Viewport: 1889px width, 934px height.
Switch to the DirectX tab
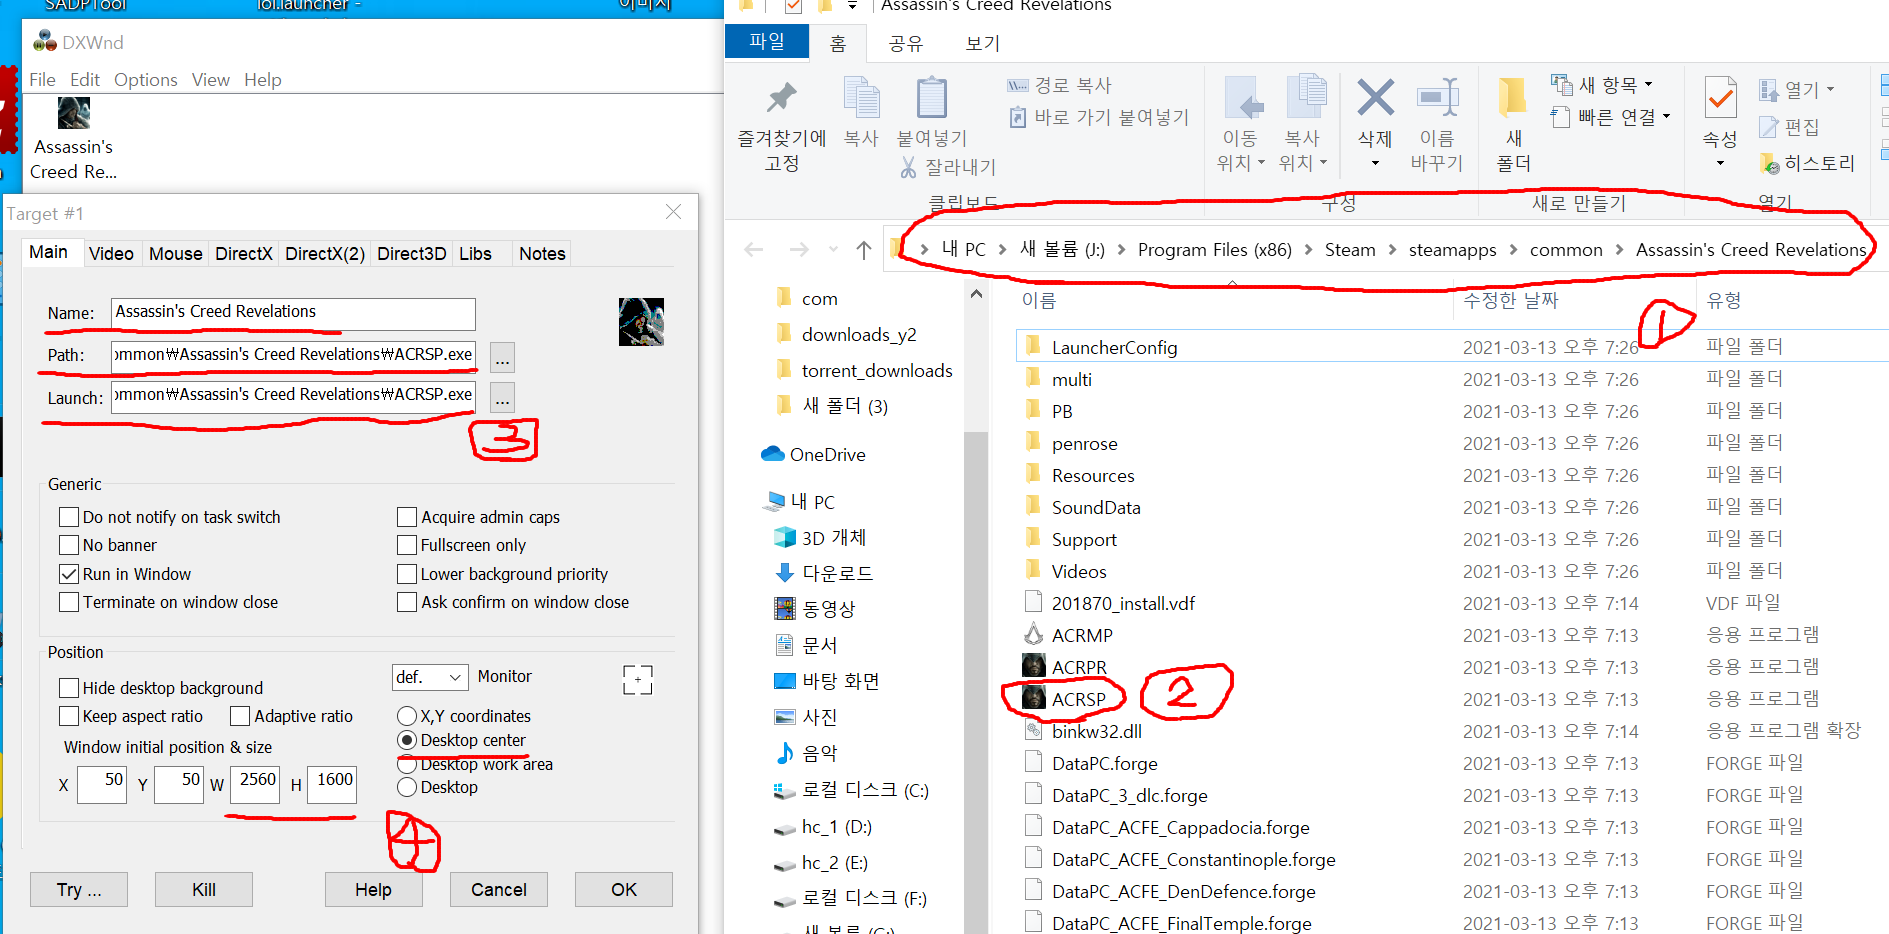pyautogui.click(x=244, y=254)
